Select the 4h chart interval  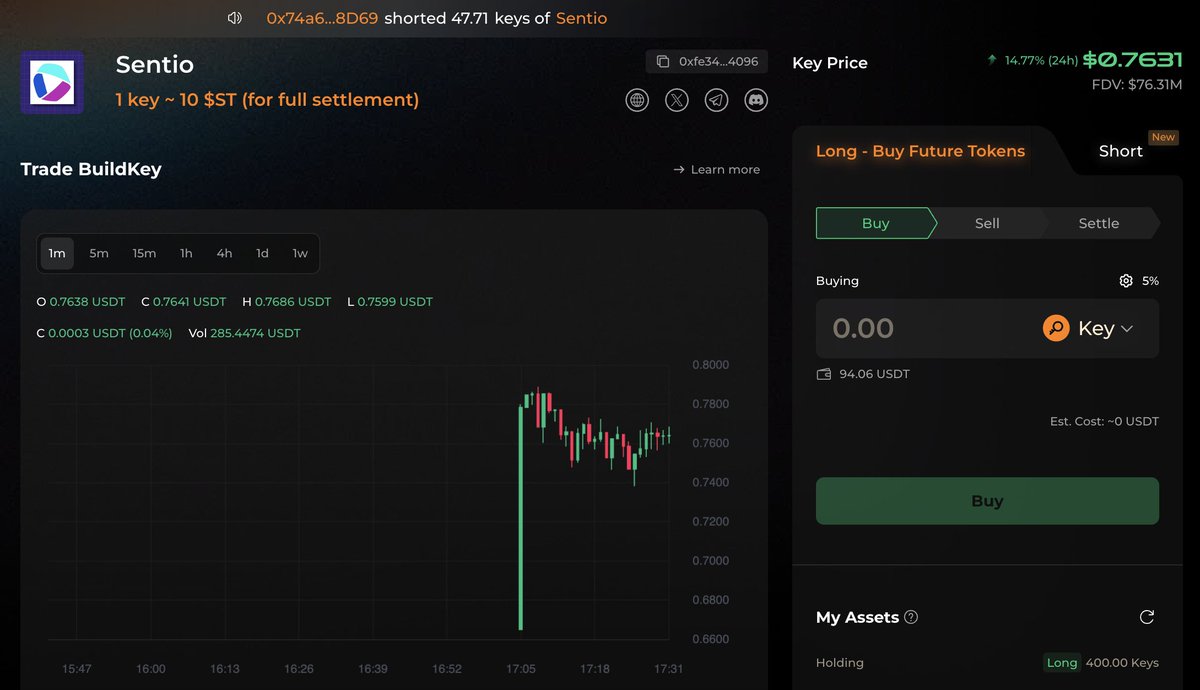[x=224, y=253]
